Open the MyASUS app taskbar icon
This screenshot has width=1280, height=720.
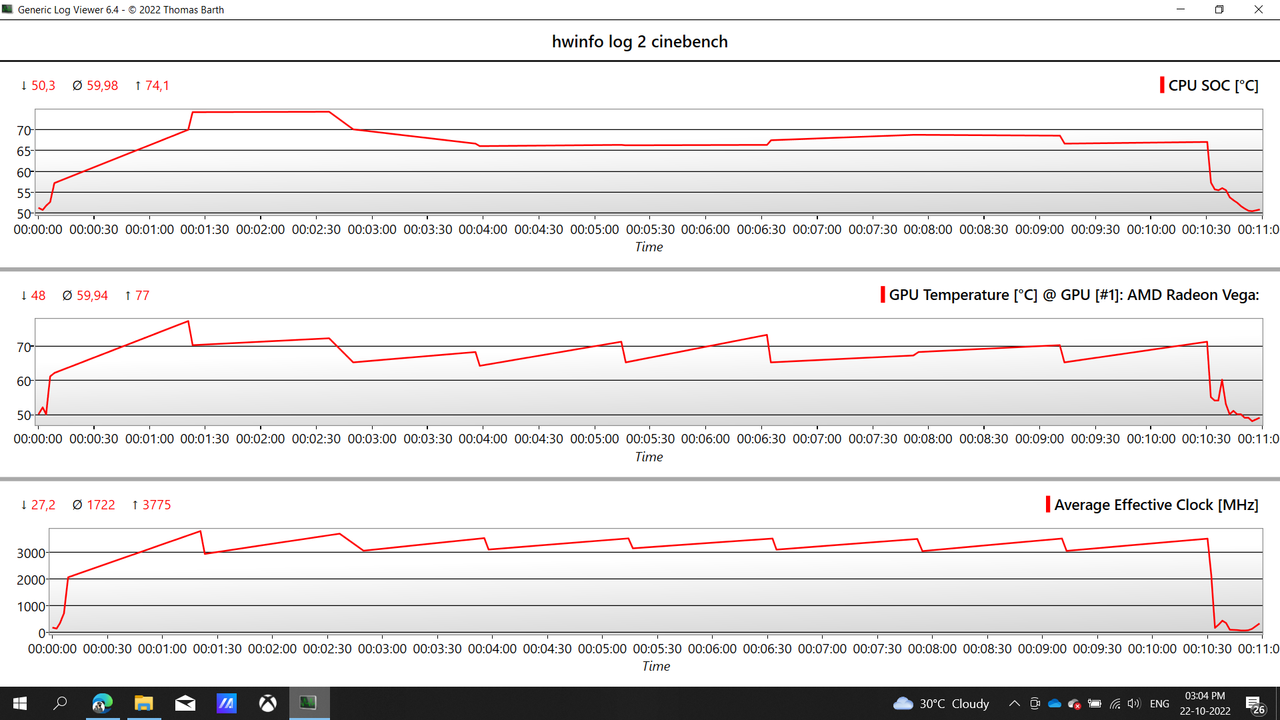(226, 703)
